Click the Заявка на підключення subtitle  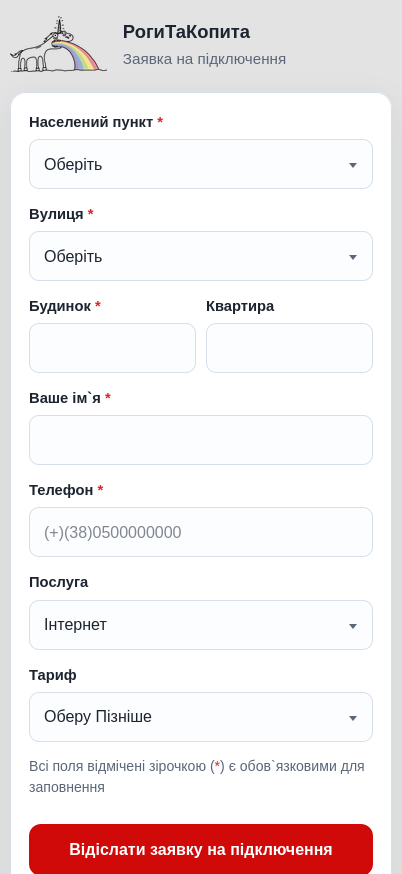point(204,59)
